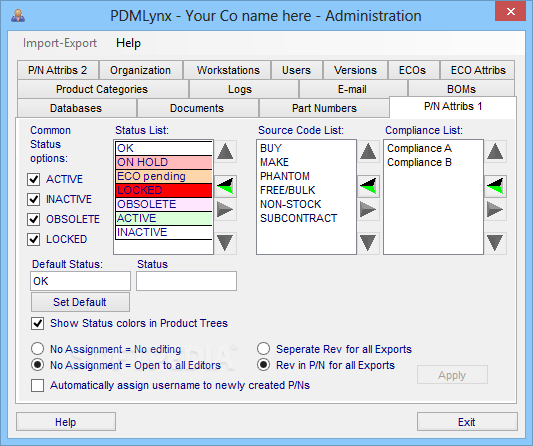The height and width of the screenshot is (446, 533).
Task: Select the P/N Attribs 1 tab
Action: point(453,107)
